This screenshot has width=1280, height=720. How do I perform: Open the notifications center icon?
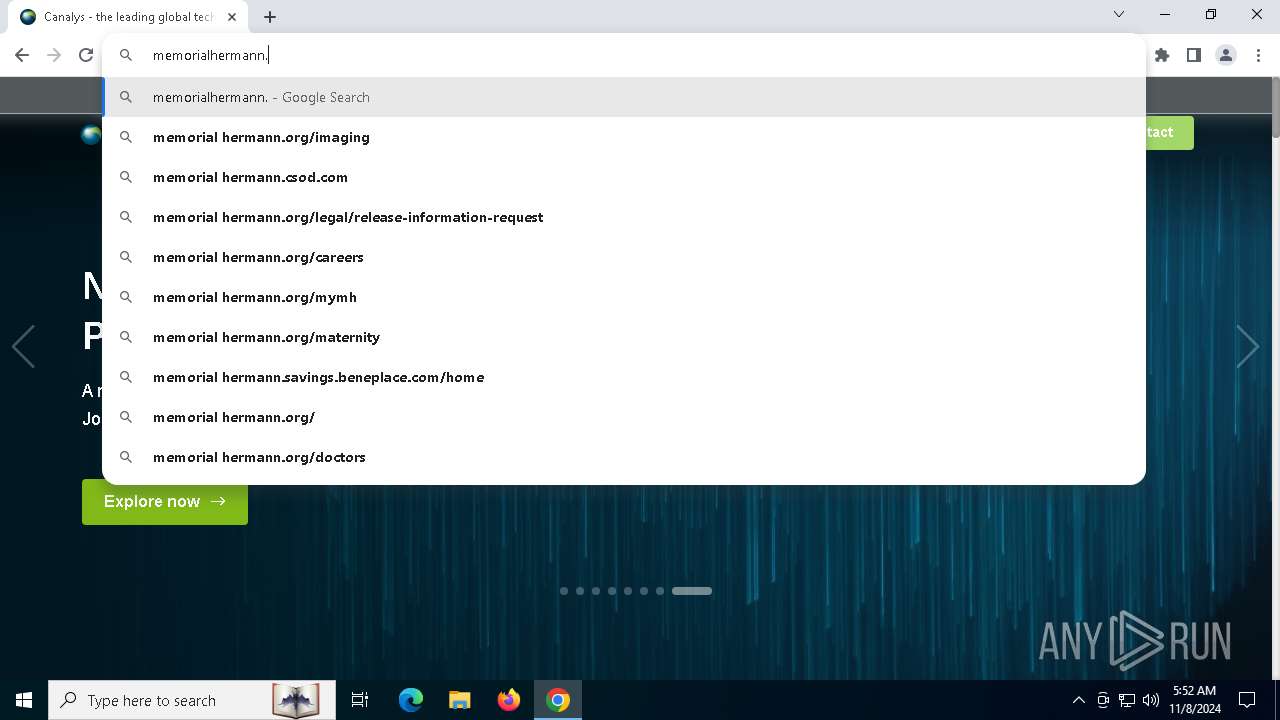coord(1247,700)
